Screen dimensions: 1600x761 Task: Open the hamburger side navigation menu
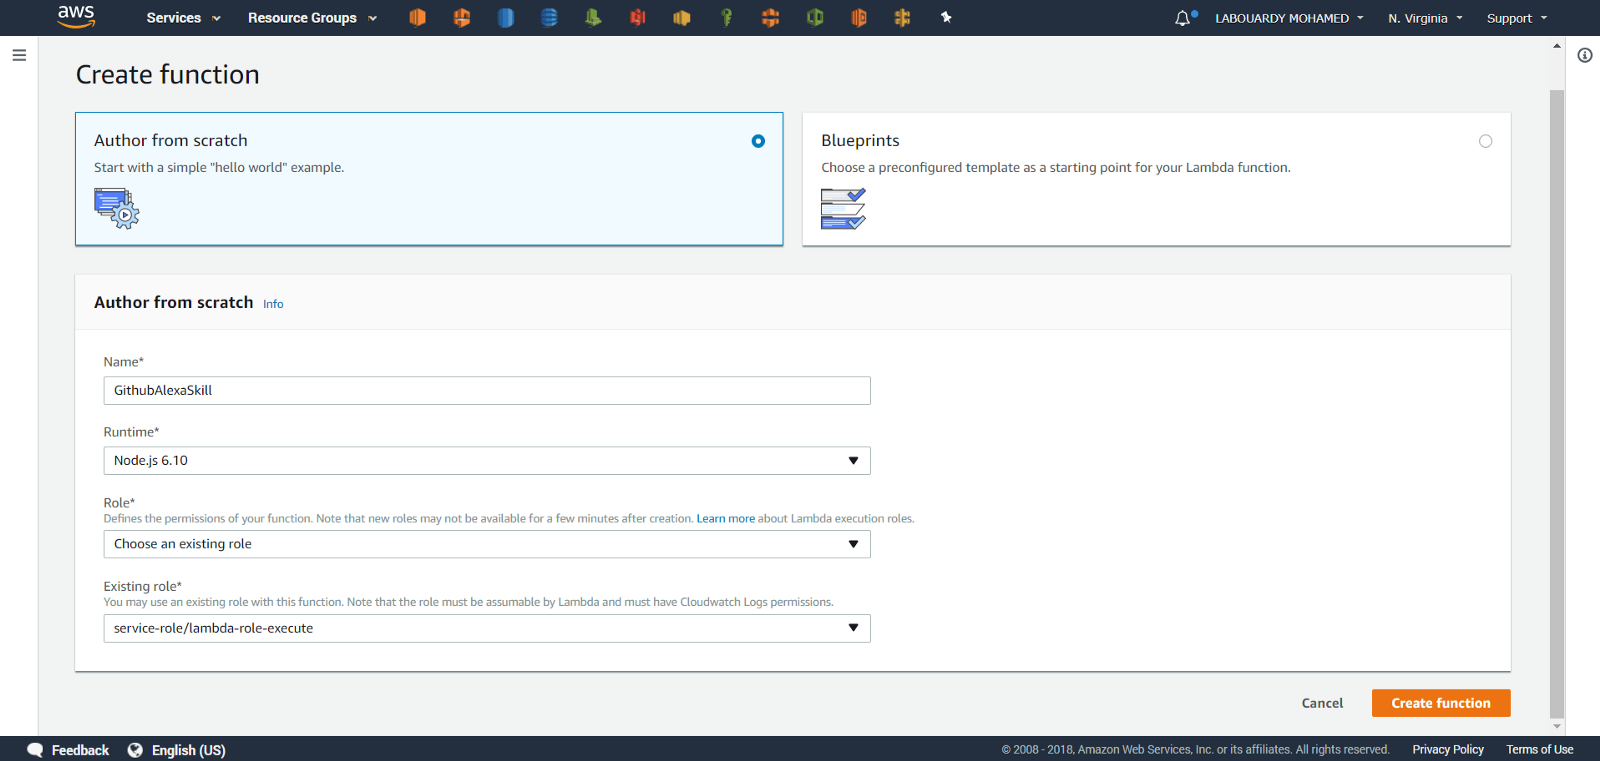[19, 55]
